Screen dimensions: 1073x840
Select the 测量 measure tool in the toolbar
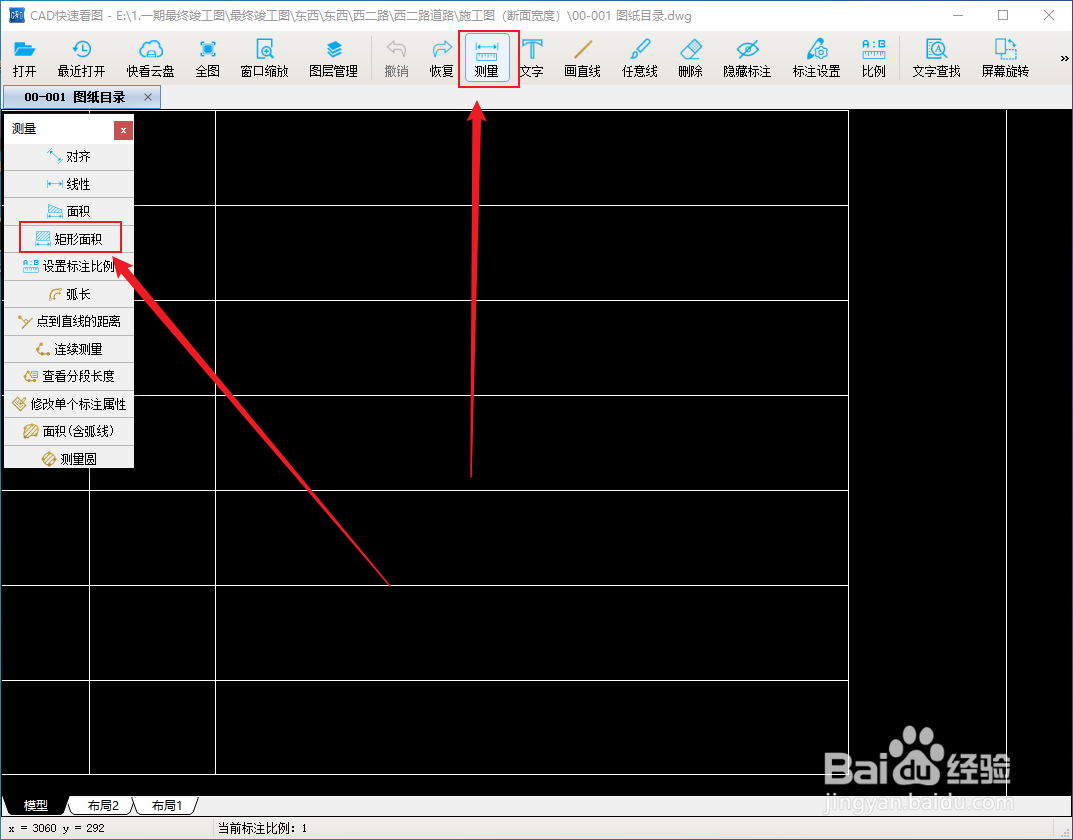pos(487,58)
